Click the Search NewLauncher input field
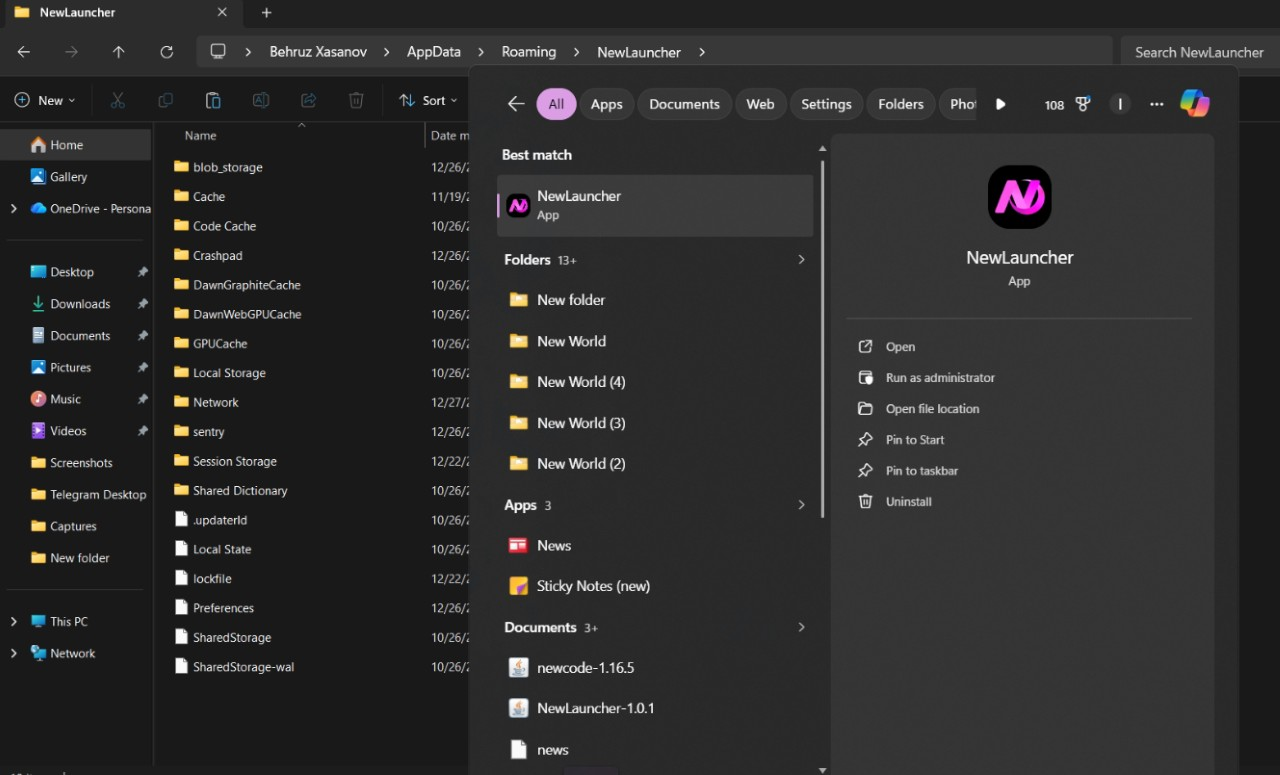Screen dimensions: 1280x775 1198,52
